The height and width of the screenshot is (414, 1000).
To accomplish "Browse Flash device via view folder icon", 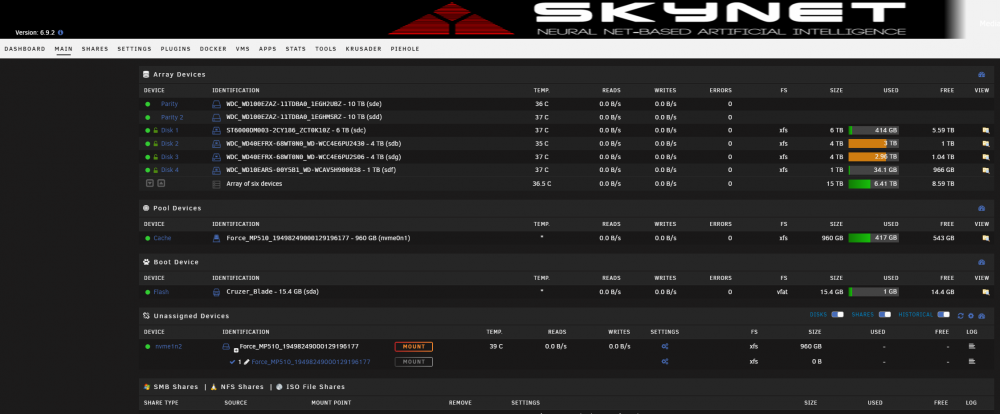I will click(985, 292).
